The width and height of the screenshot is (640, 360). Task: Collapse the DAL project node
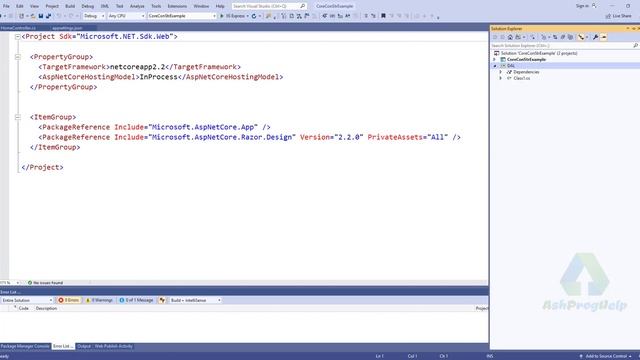click(x=495, y=66)
